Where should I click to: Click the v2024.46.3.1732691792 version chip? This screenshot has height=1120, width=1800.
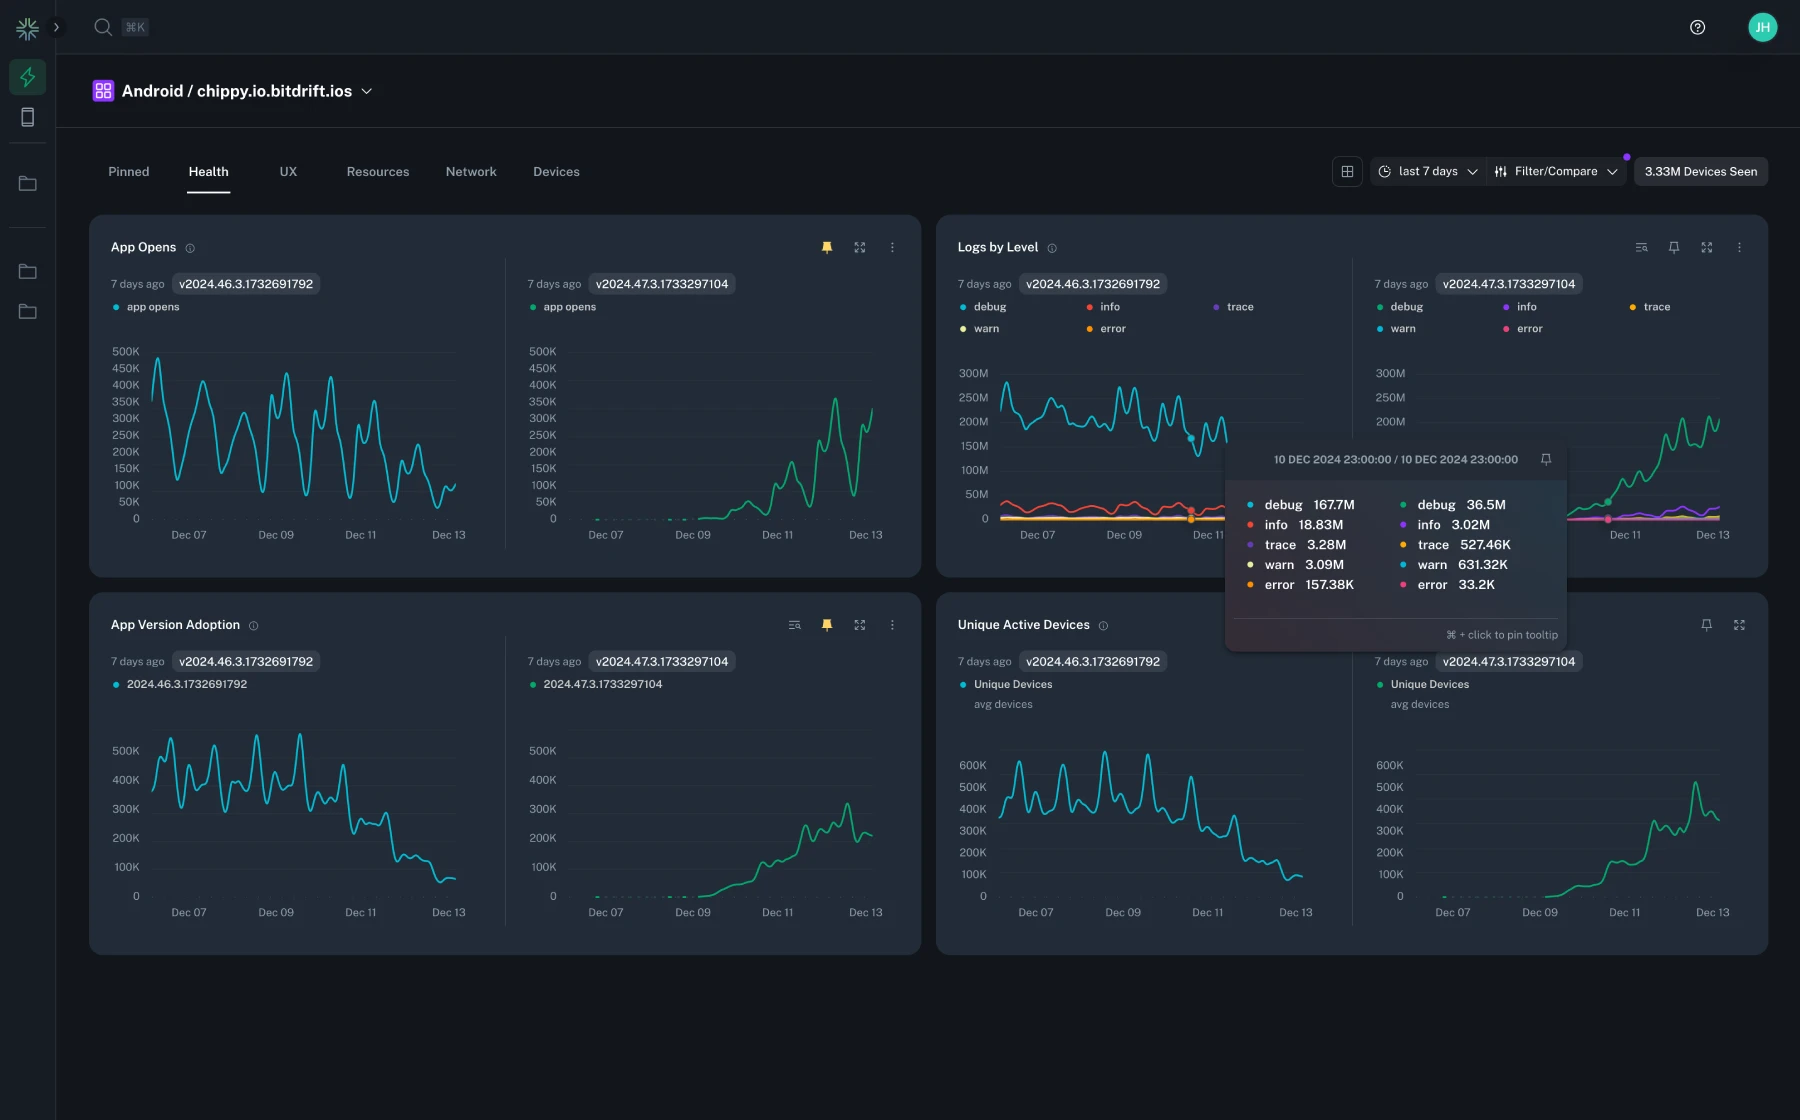(246, 283)
